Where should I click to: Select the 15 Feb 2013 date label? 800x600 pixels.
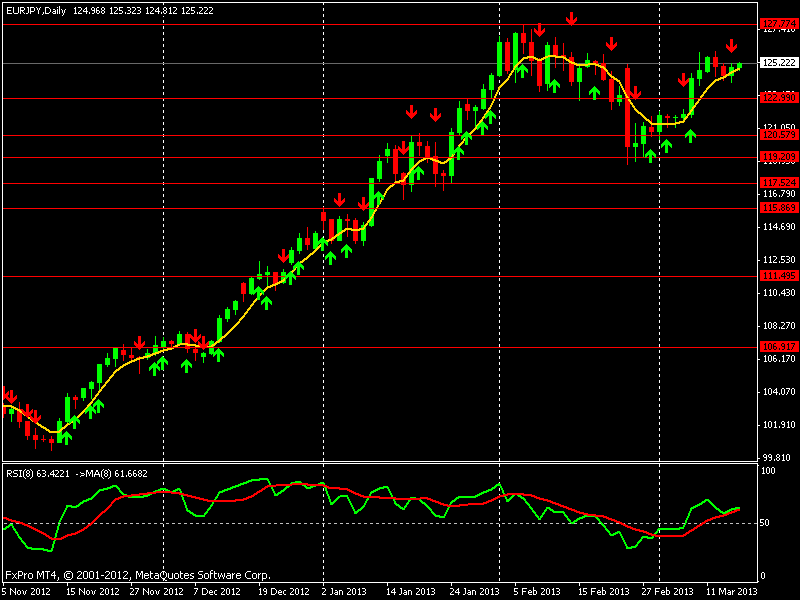(x=604, y=592)
